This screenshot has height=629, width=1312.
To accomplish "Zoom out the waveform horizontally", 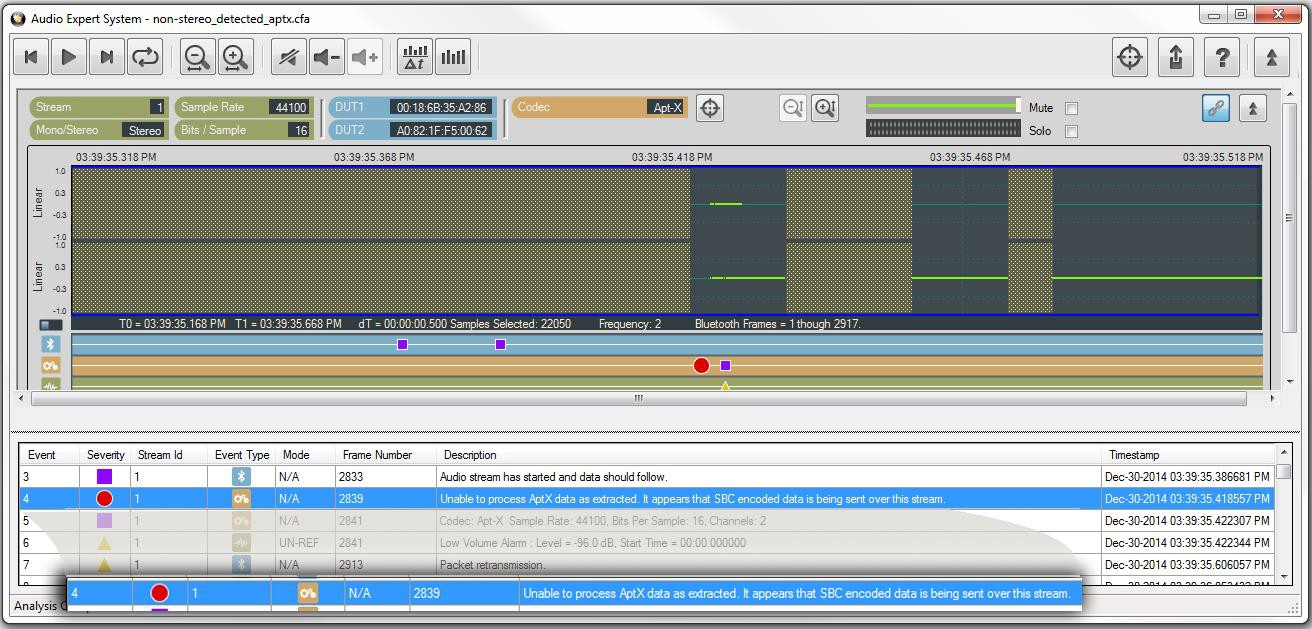I will [197, 57].
